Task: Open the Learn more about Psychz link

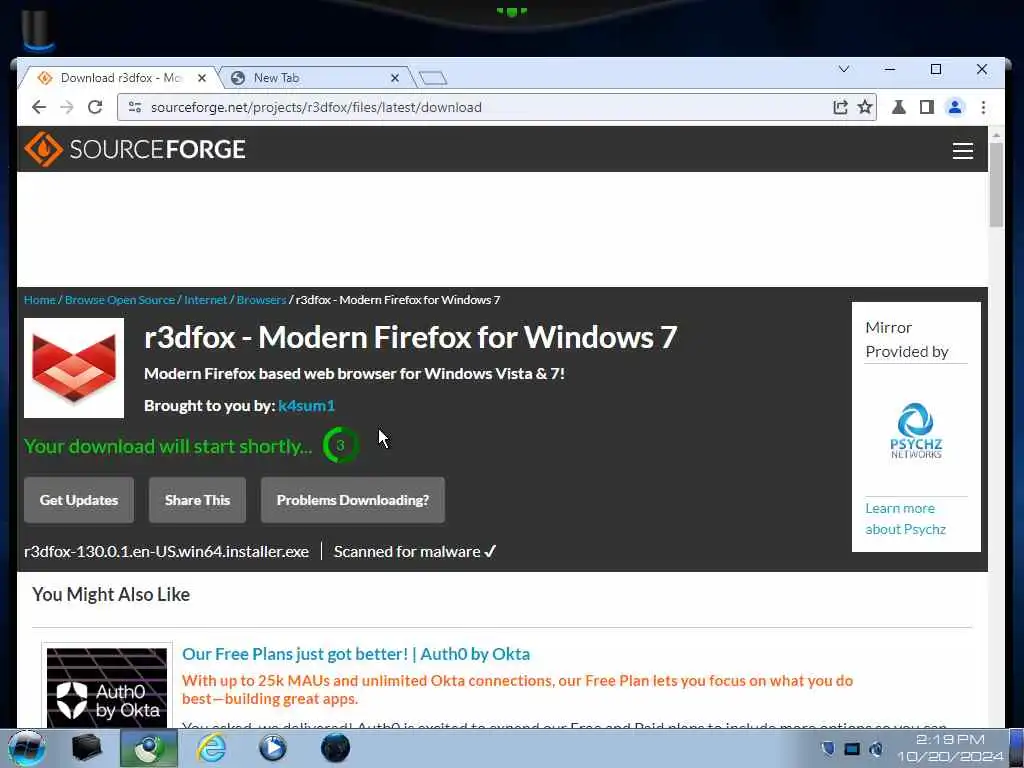Action: click(905, 519)
